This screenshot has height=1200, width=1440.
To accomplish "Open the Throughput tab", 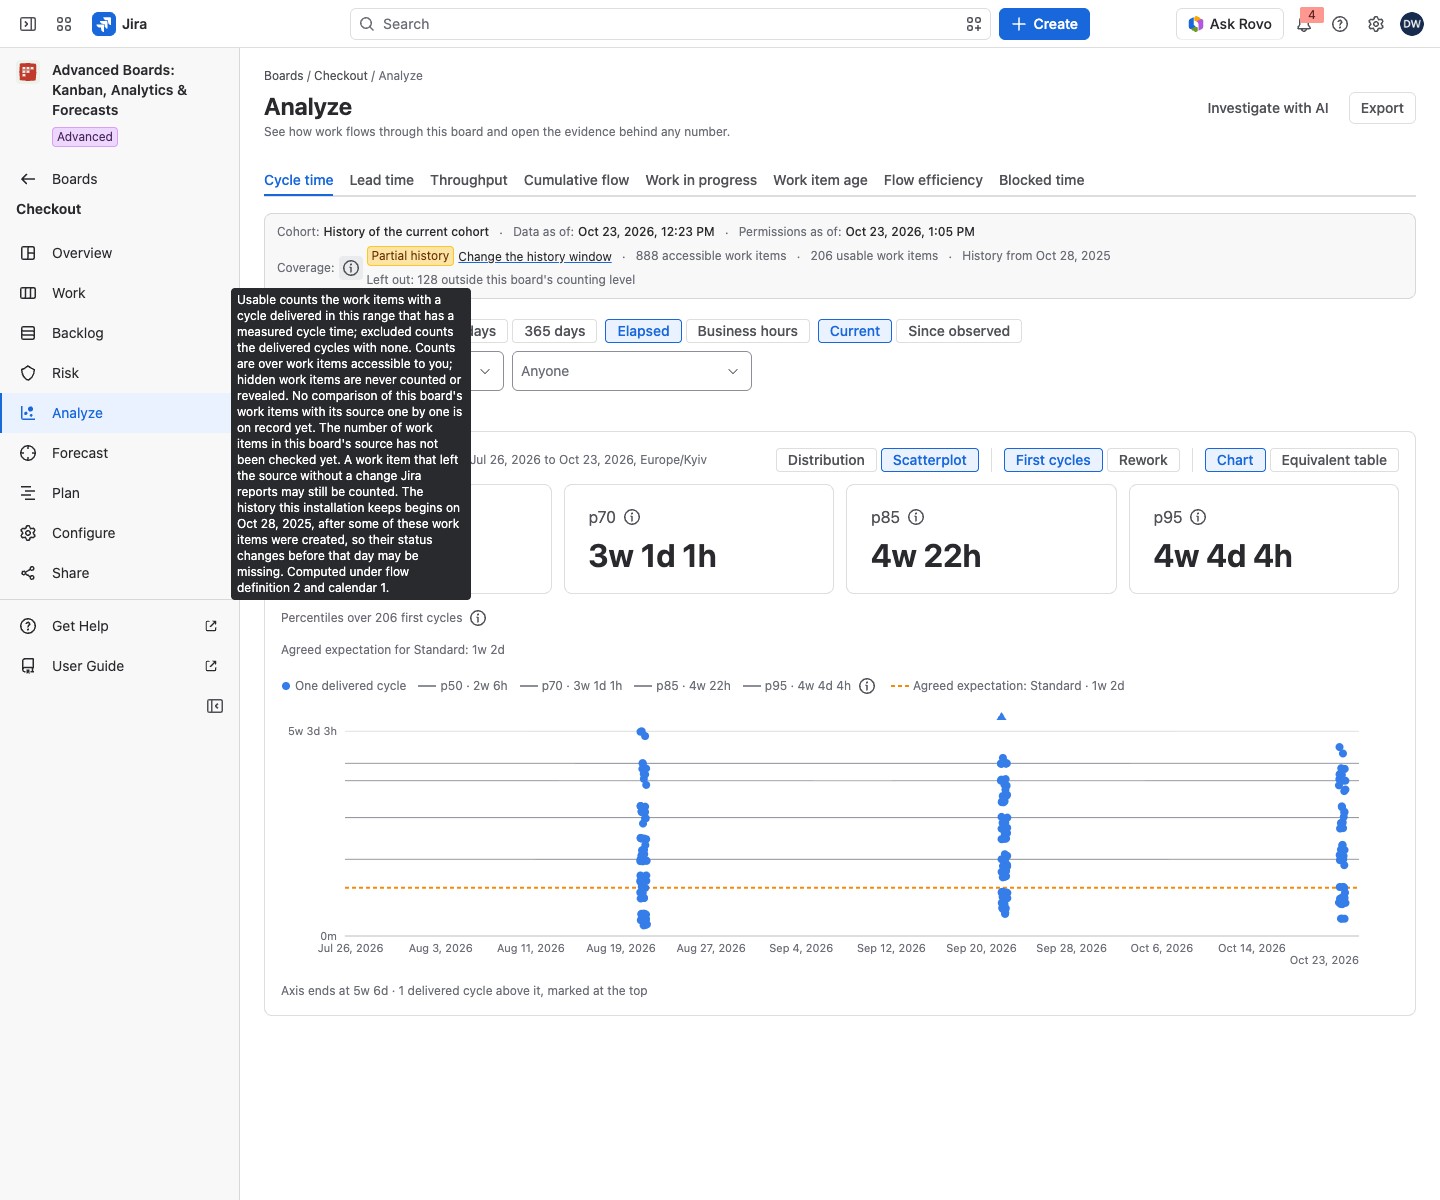I will pyautogui.click(x=469, y=180).
